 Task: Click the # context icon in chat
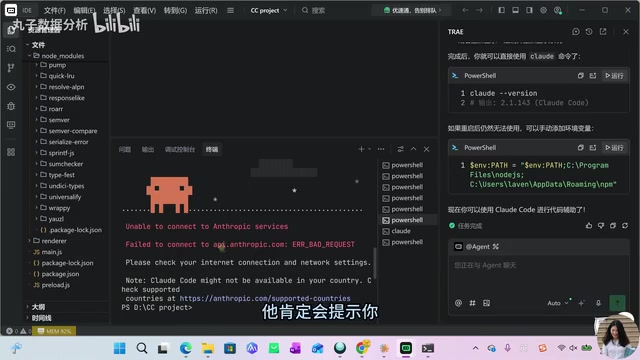[x=472, y=303]
